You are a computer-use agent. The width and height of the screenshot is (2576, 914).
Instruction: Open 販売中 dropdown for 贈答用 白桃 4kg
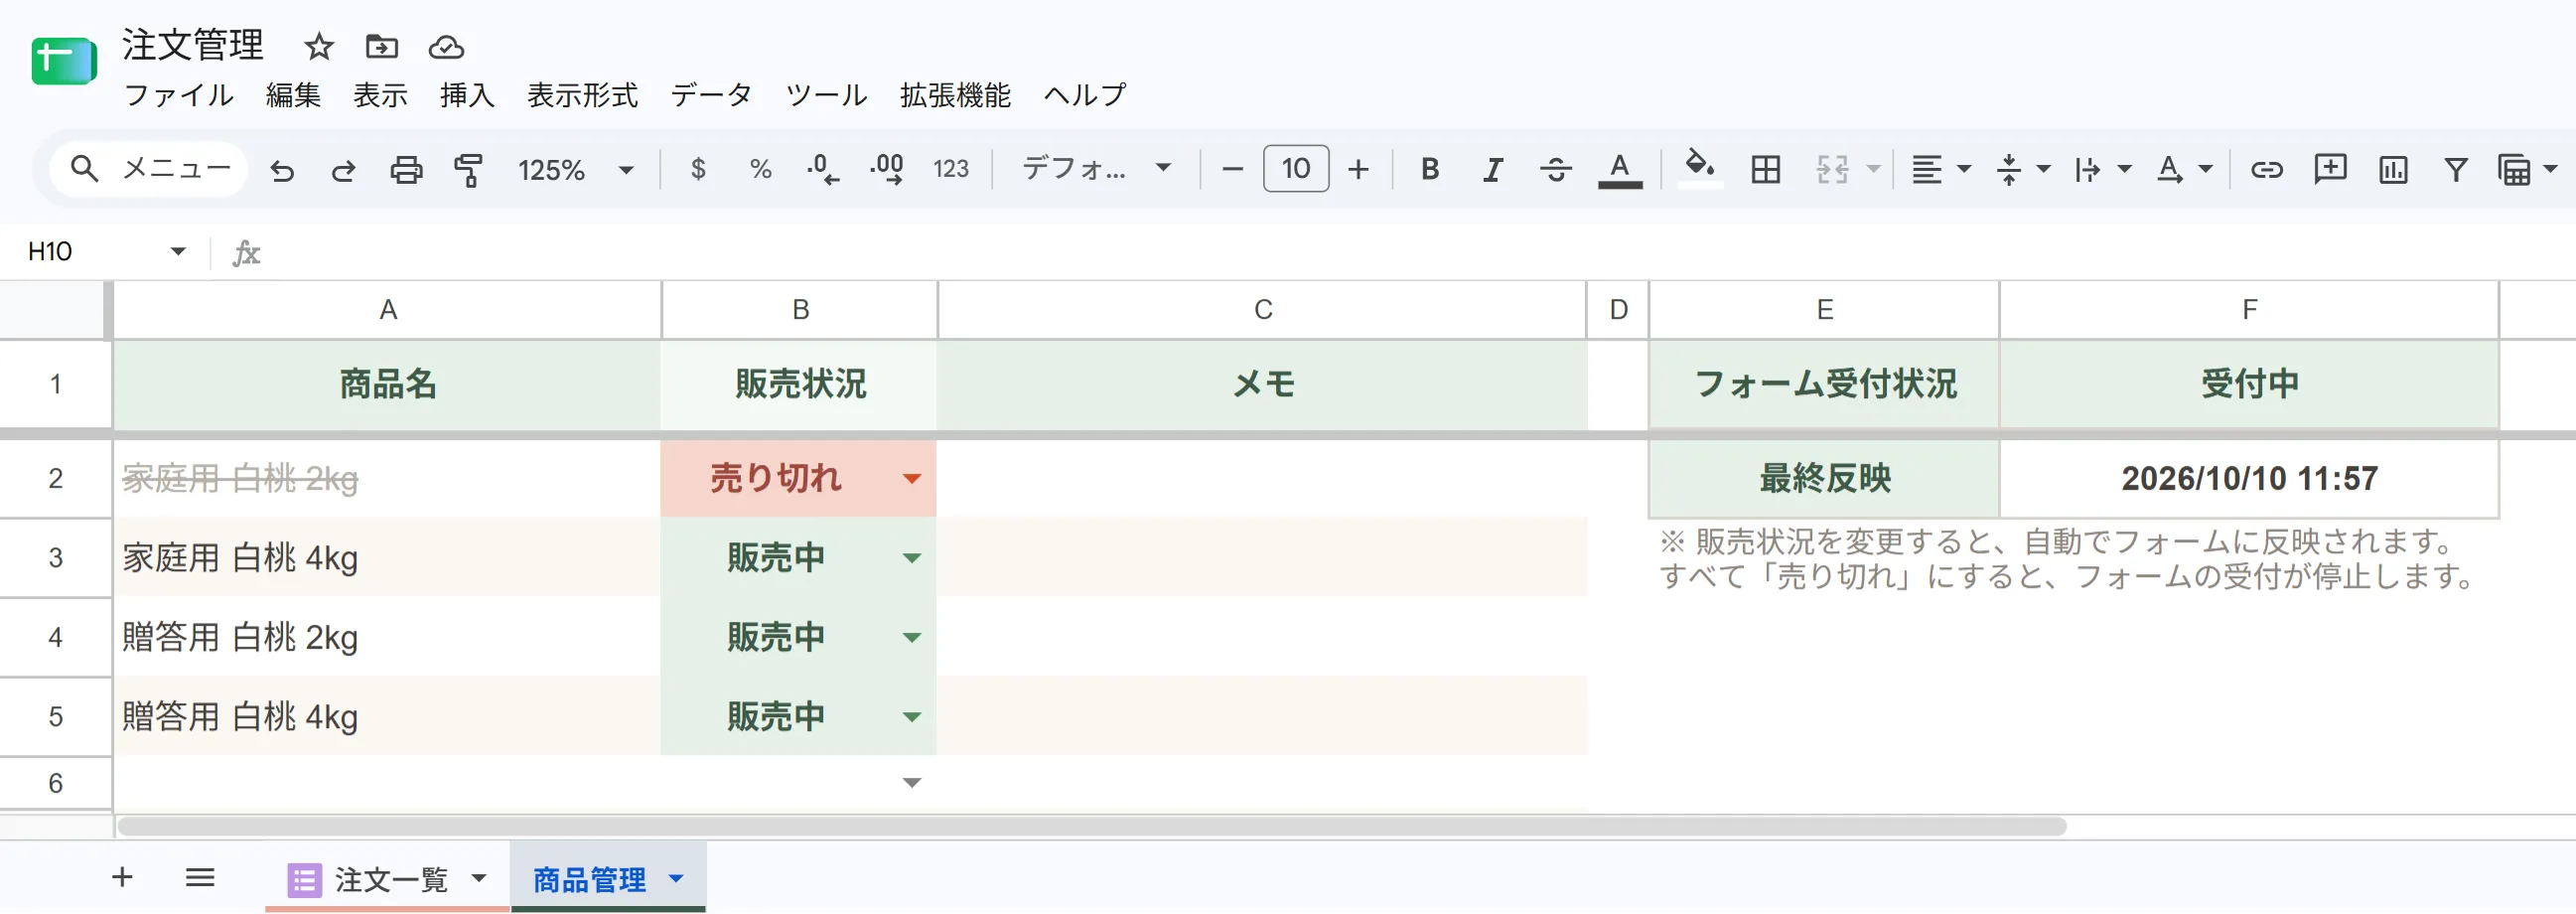click(x=911, y=717)
